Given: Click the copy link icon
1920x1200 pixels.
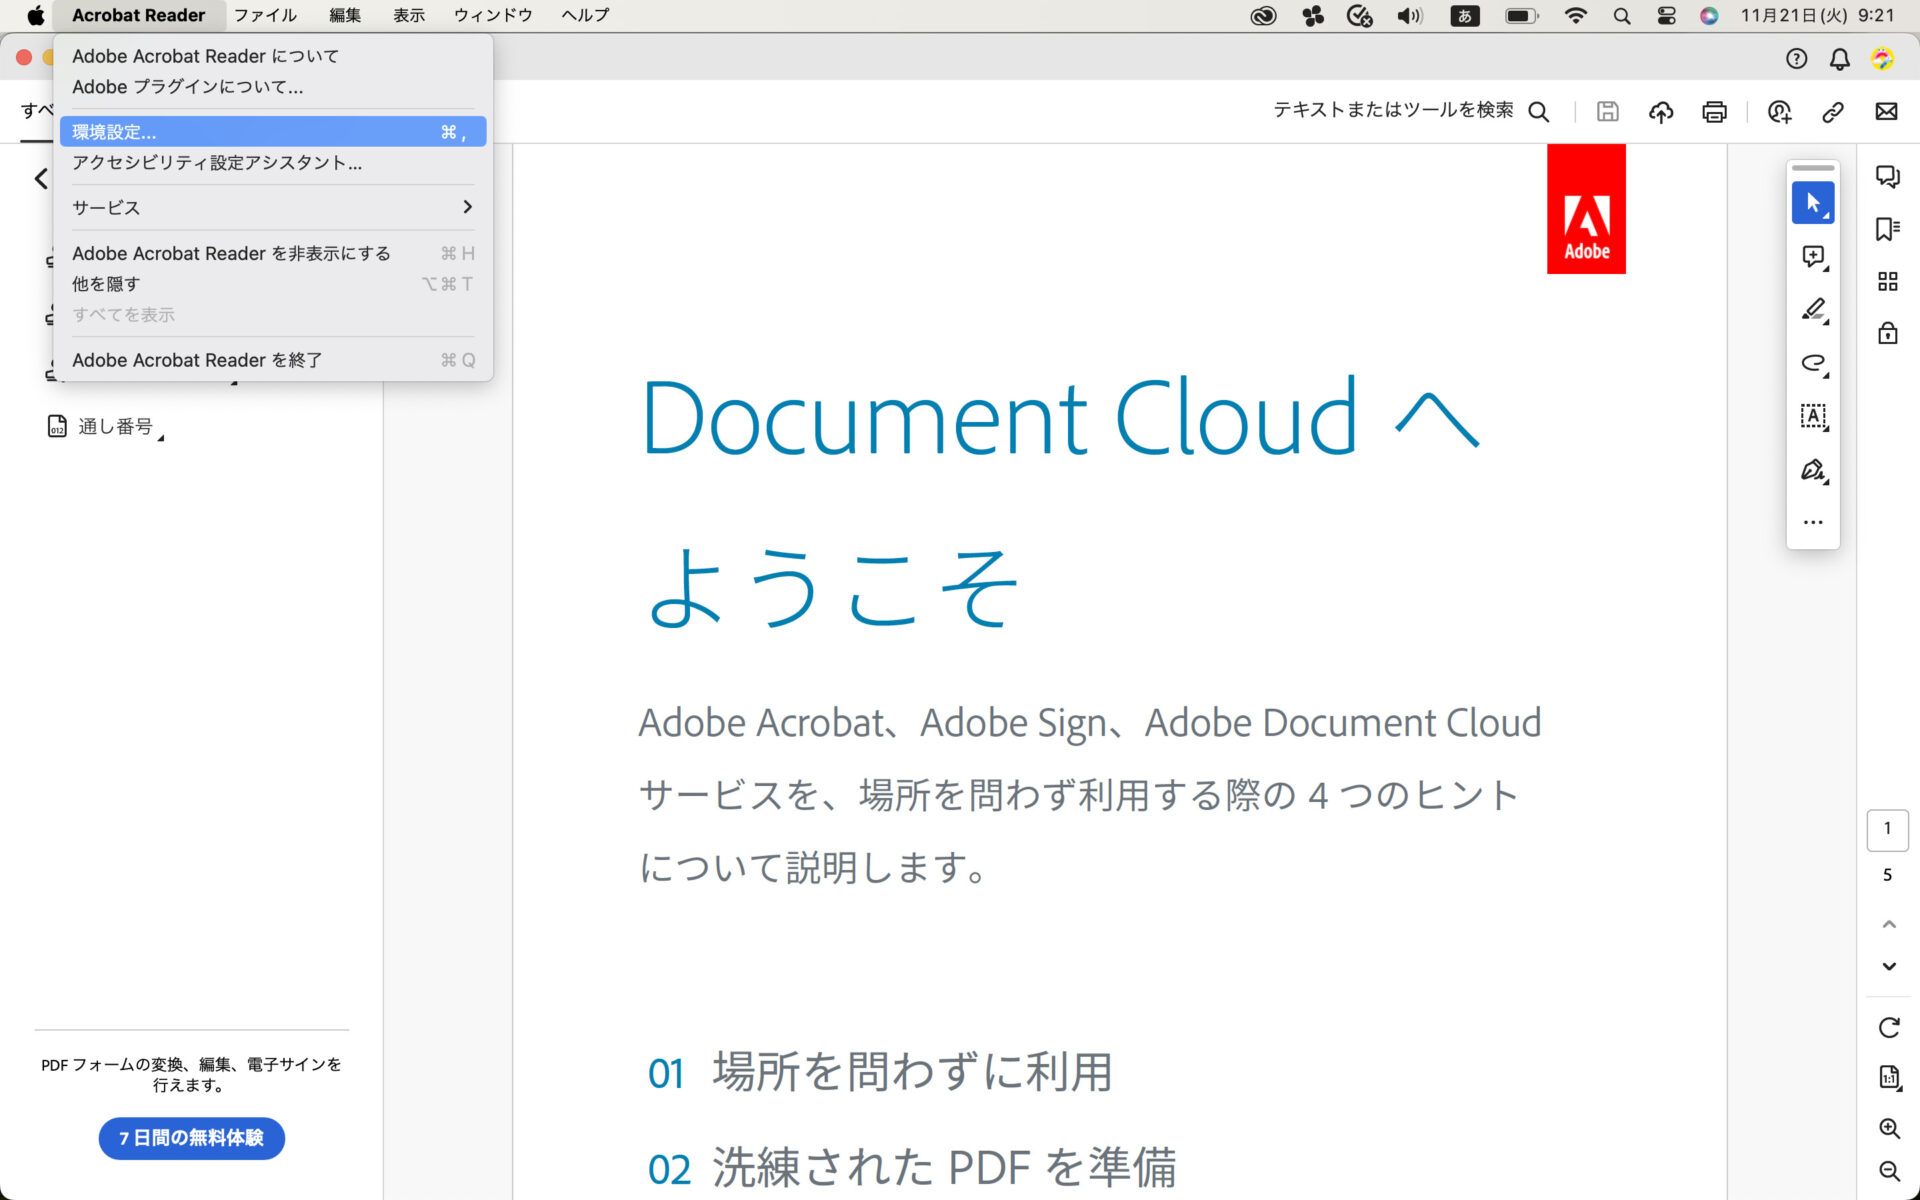Looking at the screenshot, I should pos(1832,112).
